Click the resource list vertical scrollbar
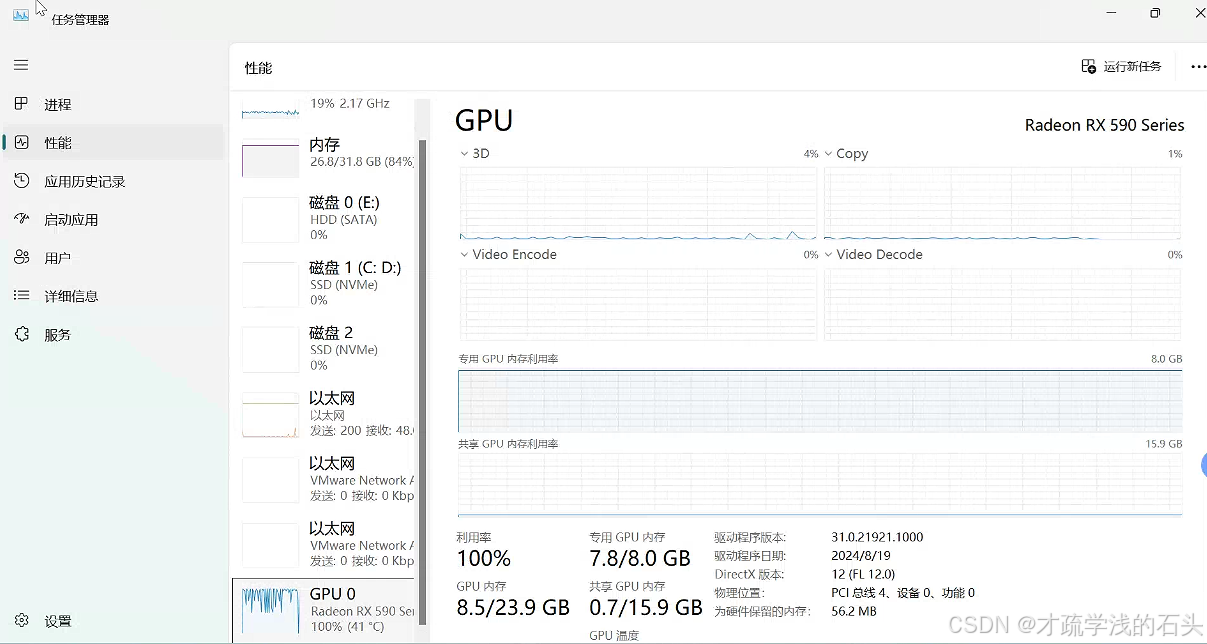Viewport: 1207px width, 644px height. coord(423,380)
